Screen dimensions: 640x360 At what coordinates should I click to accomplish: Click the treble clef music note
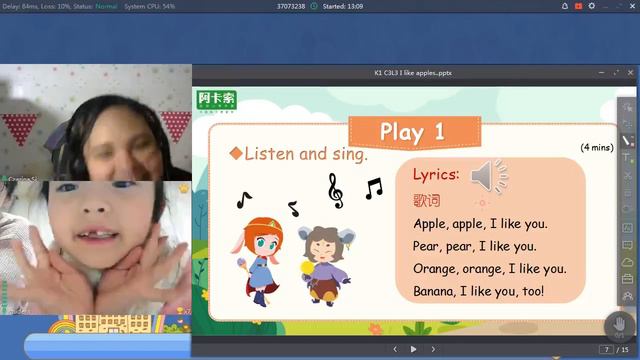click(x=336, y=191)
